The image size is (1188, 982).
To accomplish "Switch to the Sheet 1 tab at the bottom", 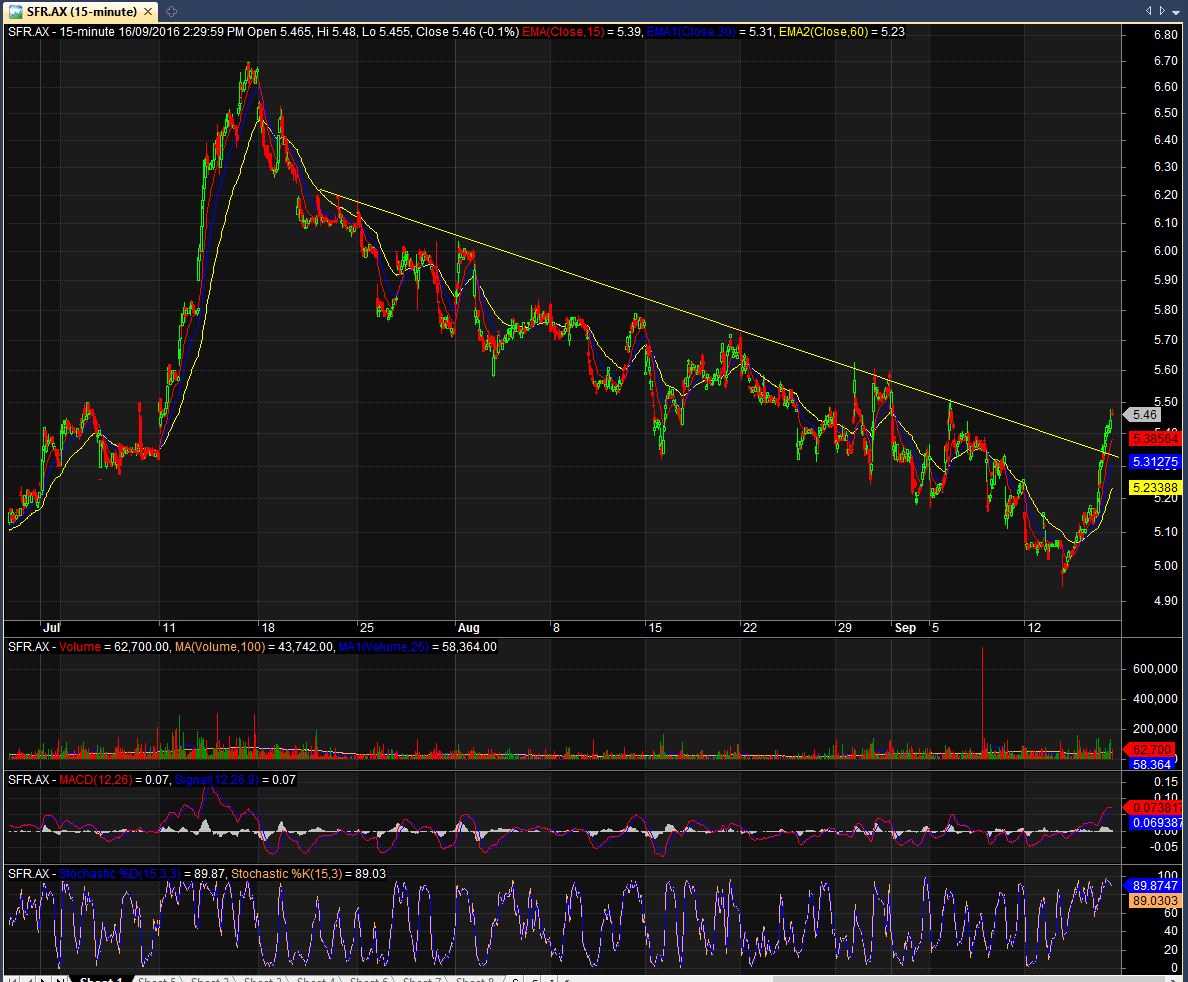I will pos(101,978).
